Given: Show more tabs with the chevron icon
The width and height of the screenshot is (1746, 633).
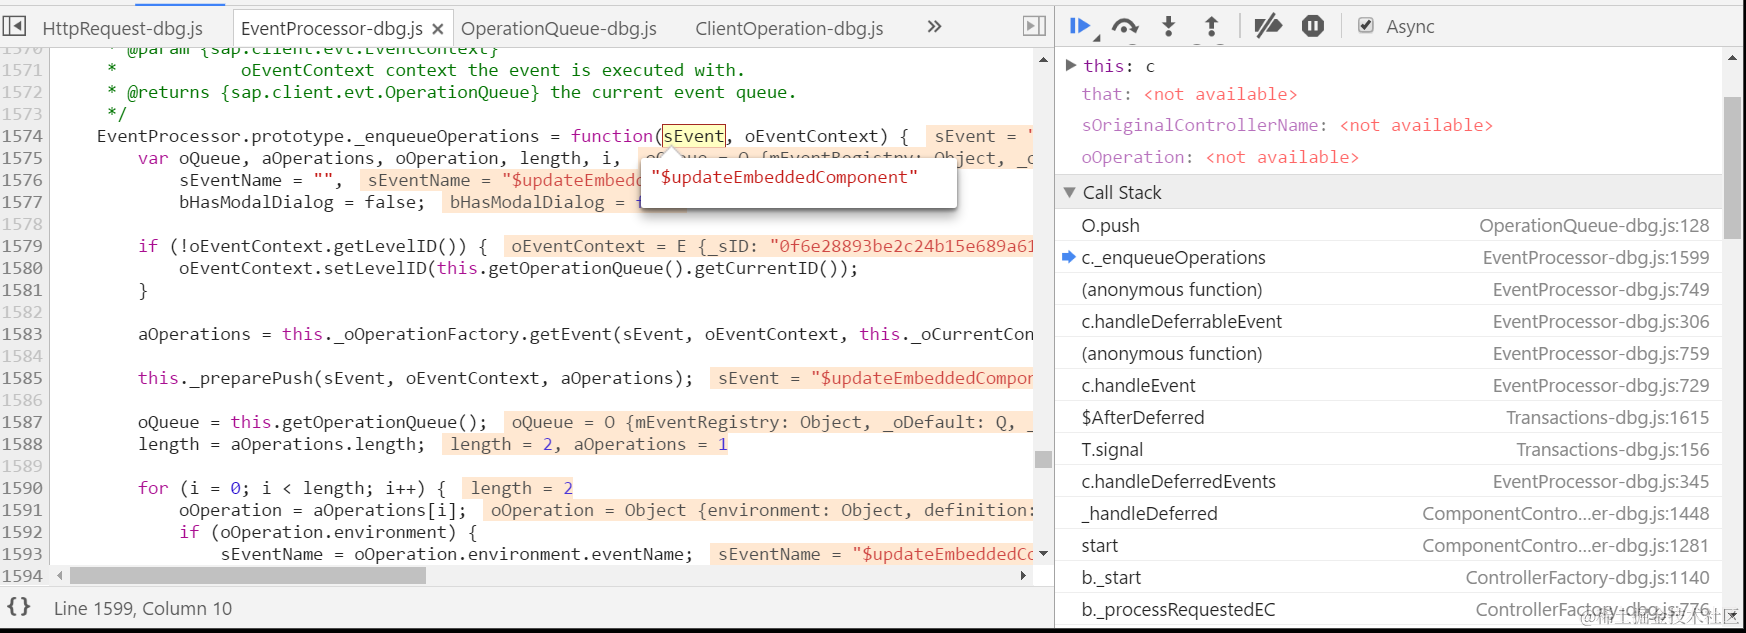Looking at the screenshot, I should coord(935,27).
